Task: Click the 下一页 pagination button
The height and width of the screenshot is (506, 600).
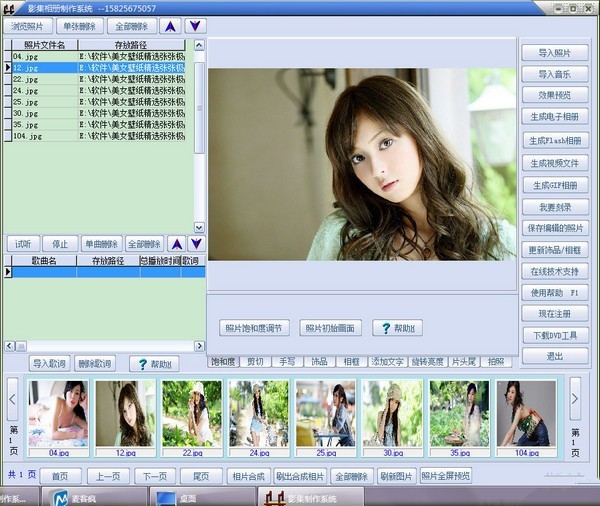Action: [x=154, y=476]
